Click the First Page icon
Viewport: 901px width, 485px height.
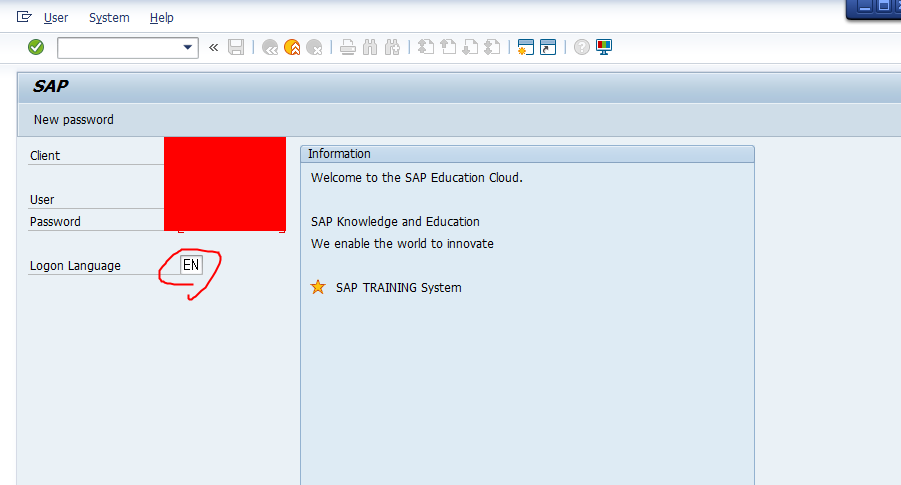coord(426,47)
